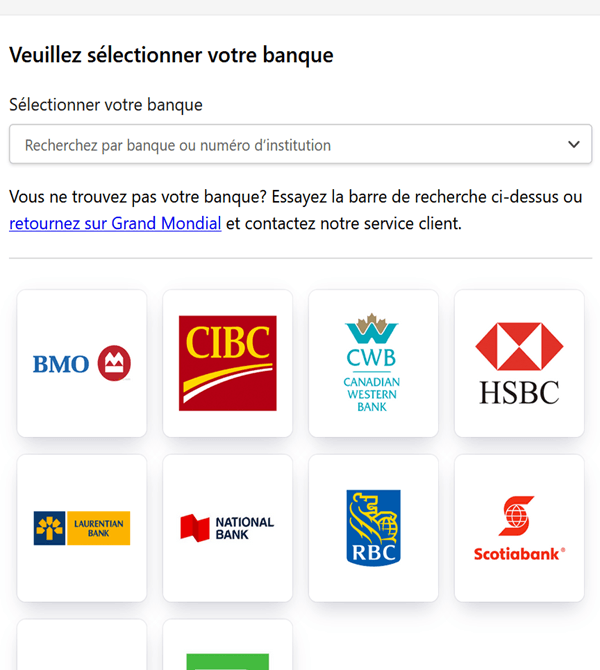Pick Canadian Western Bank logo
Viewport: 600px width, 670px height.
[x=373, y=363]
